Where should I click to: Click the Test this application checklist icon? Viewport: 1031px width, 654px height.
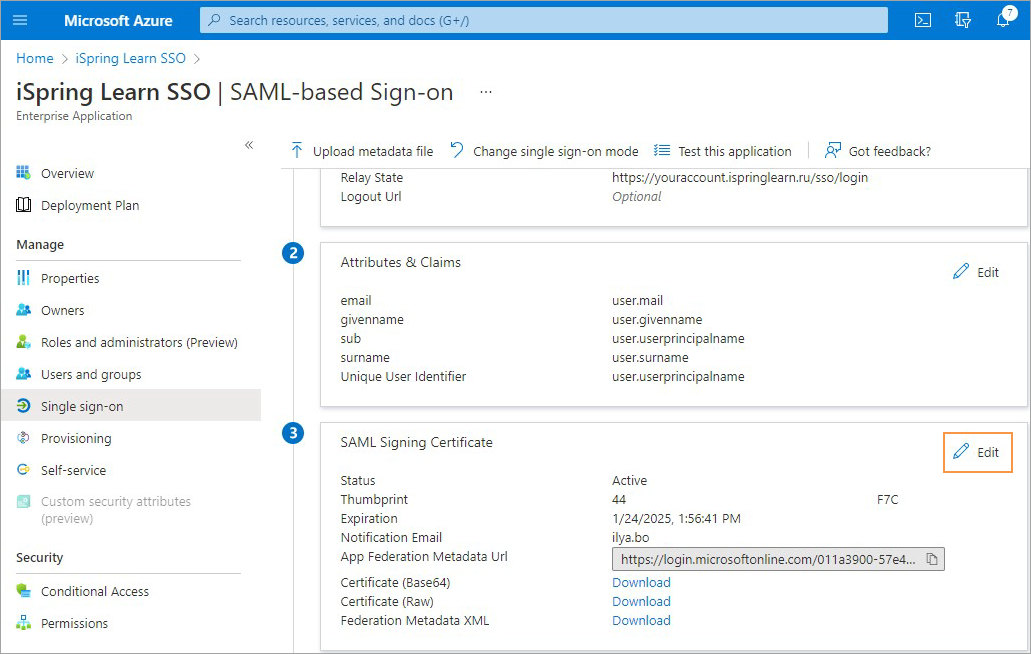(x=661, y=151)
